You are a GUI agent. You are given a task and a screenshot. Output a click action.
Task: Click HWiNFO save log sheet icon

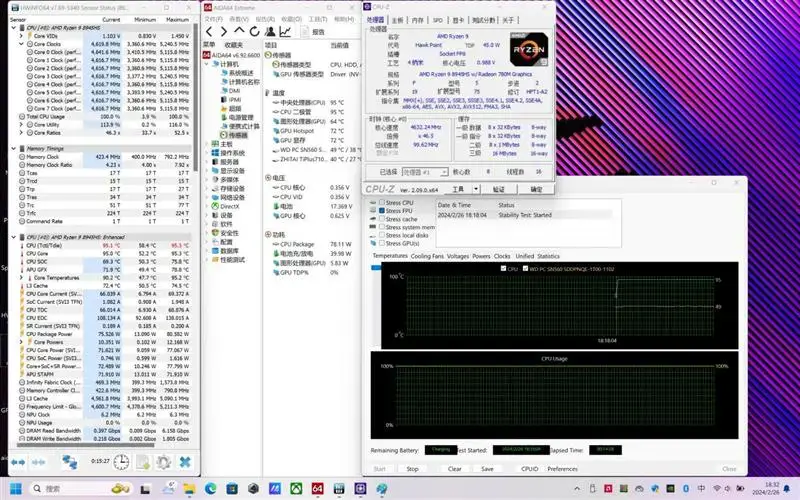tap(143, 462)
